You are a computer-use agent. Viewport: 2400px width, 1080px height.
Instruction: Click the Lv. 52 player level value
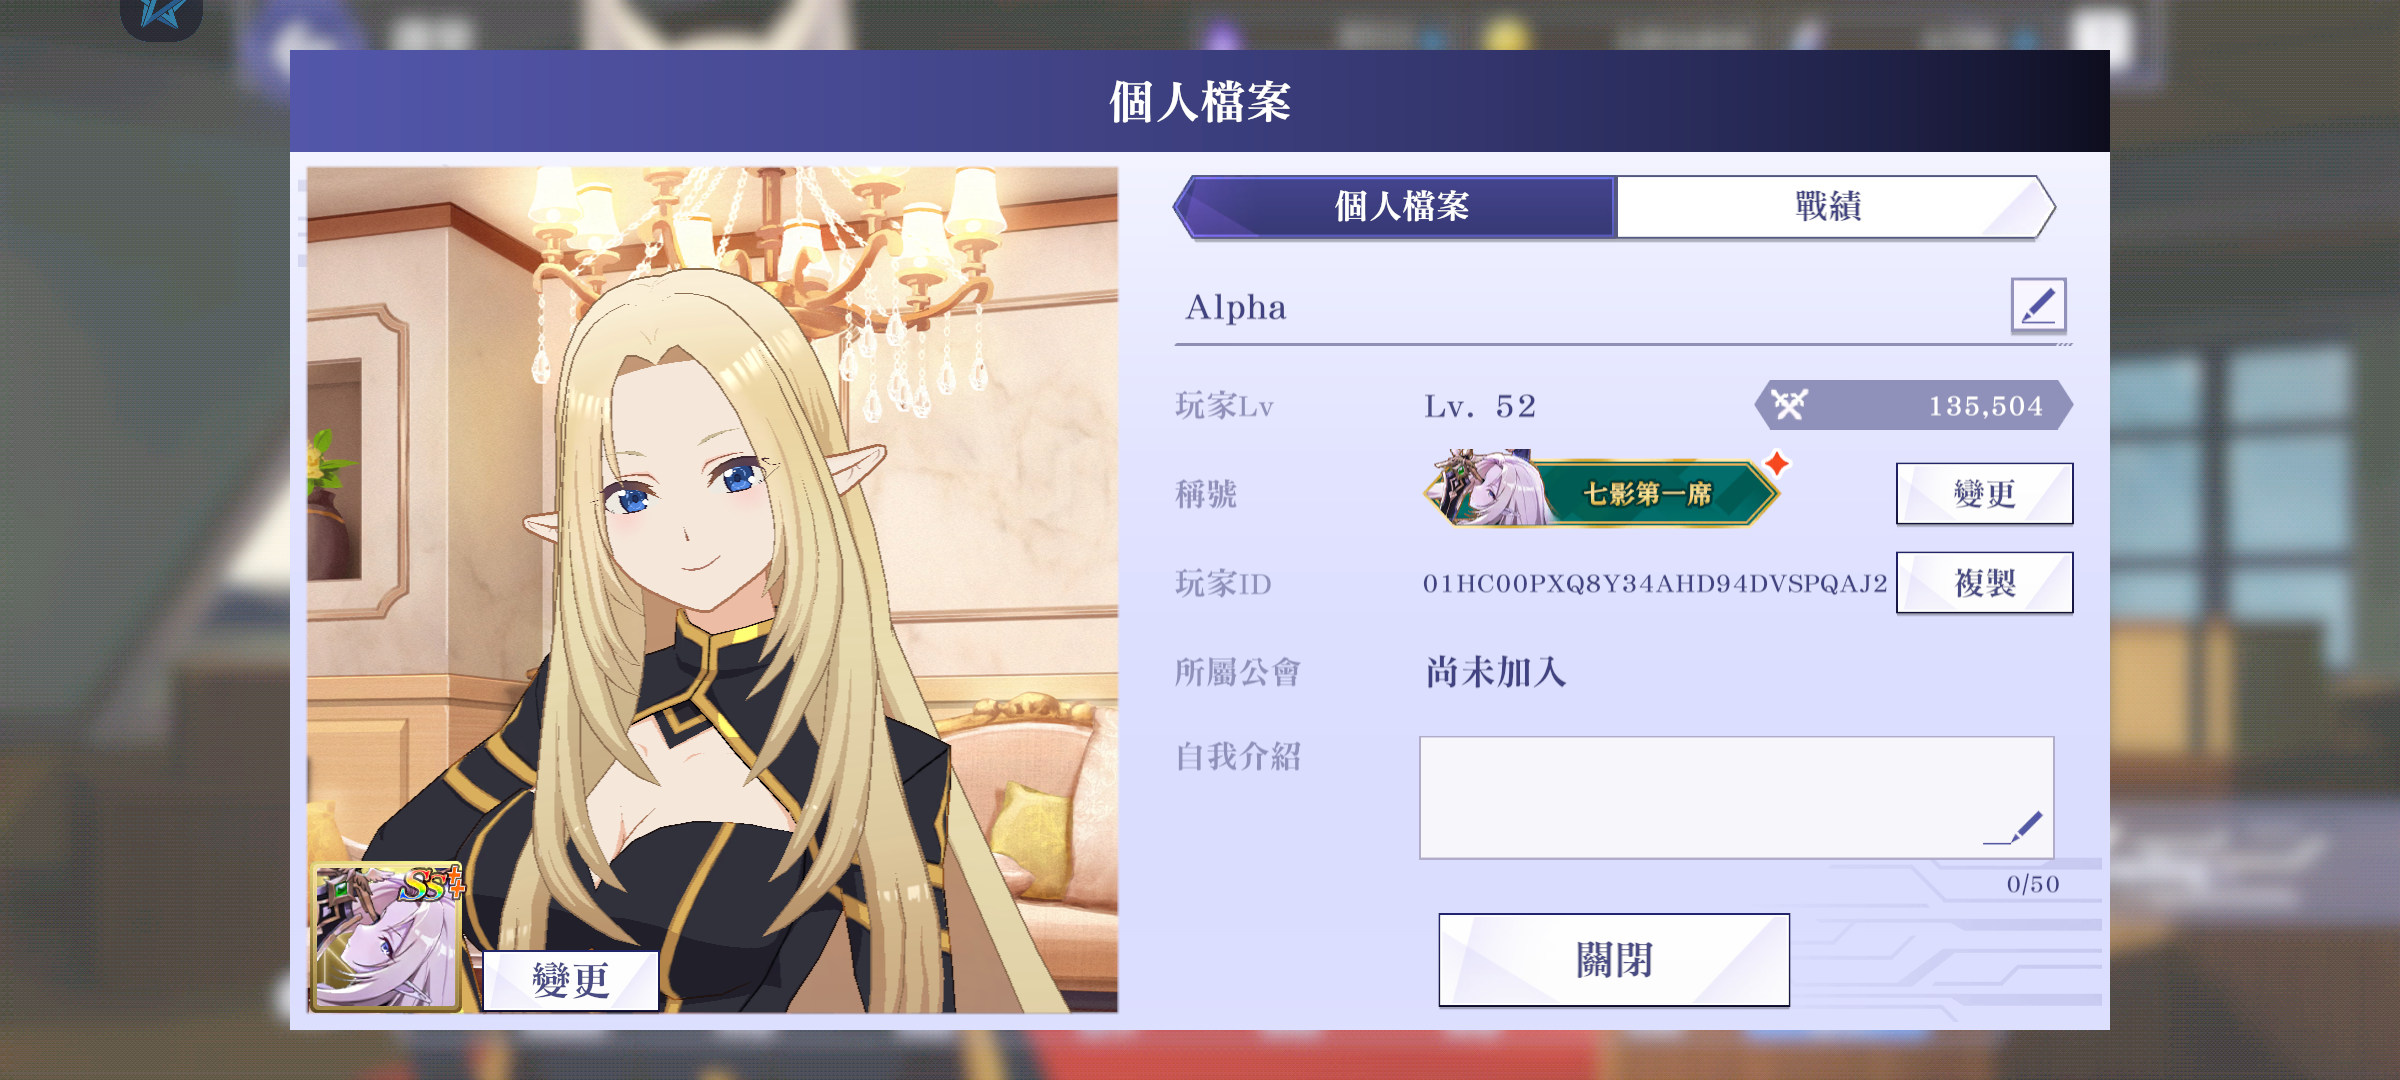coord(1480,406)
